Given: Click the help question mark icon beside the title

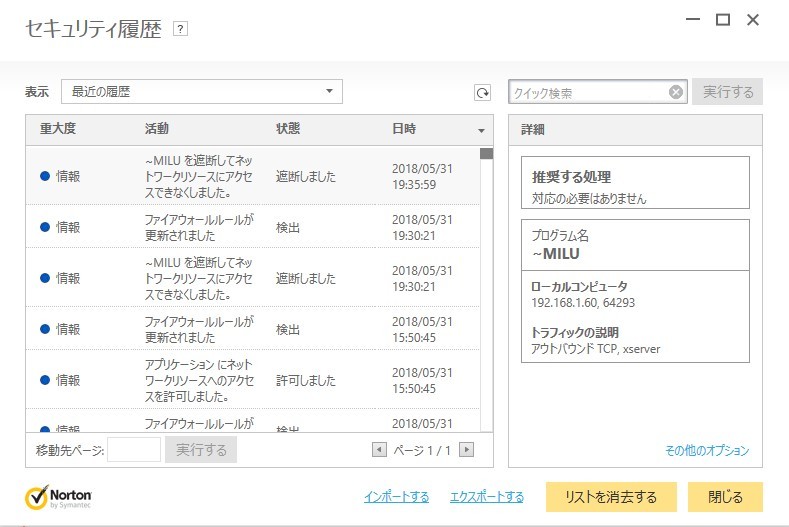Looking at the screenshot, I should click(x=180, y=29).
